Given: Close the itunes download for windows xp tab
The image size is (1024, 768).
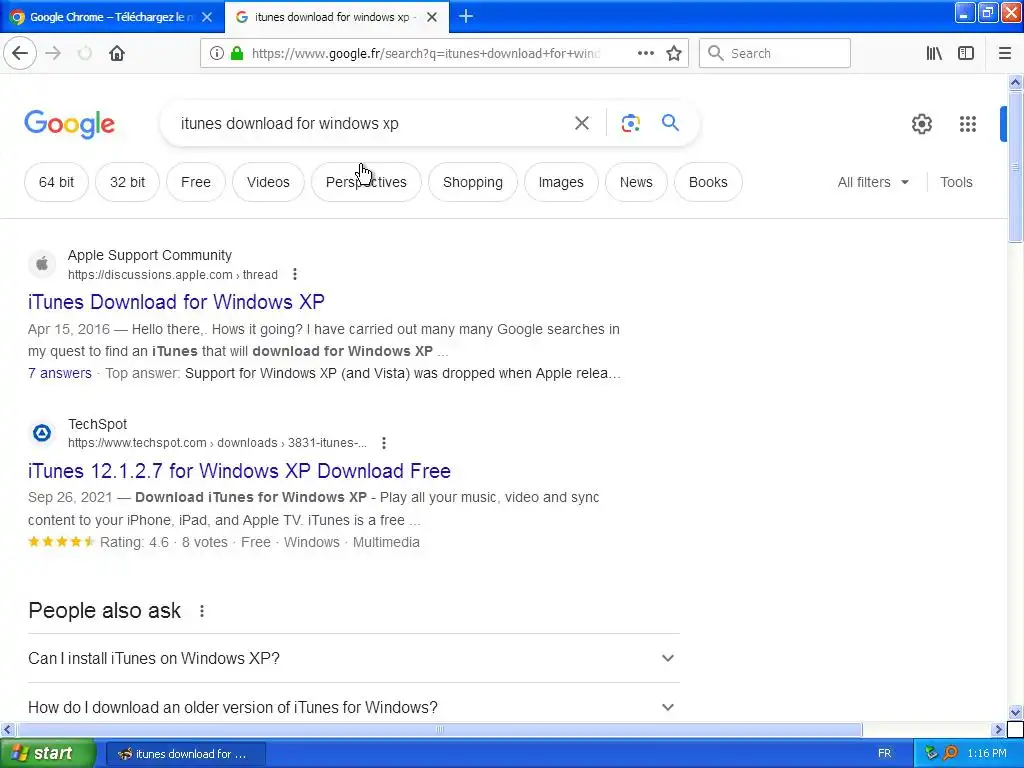Looking at the screenshot, I should (432, 17).
